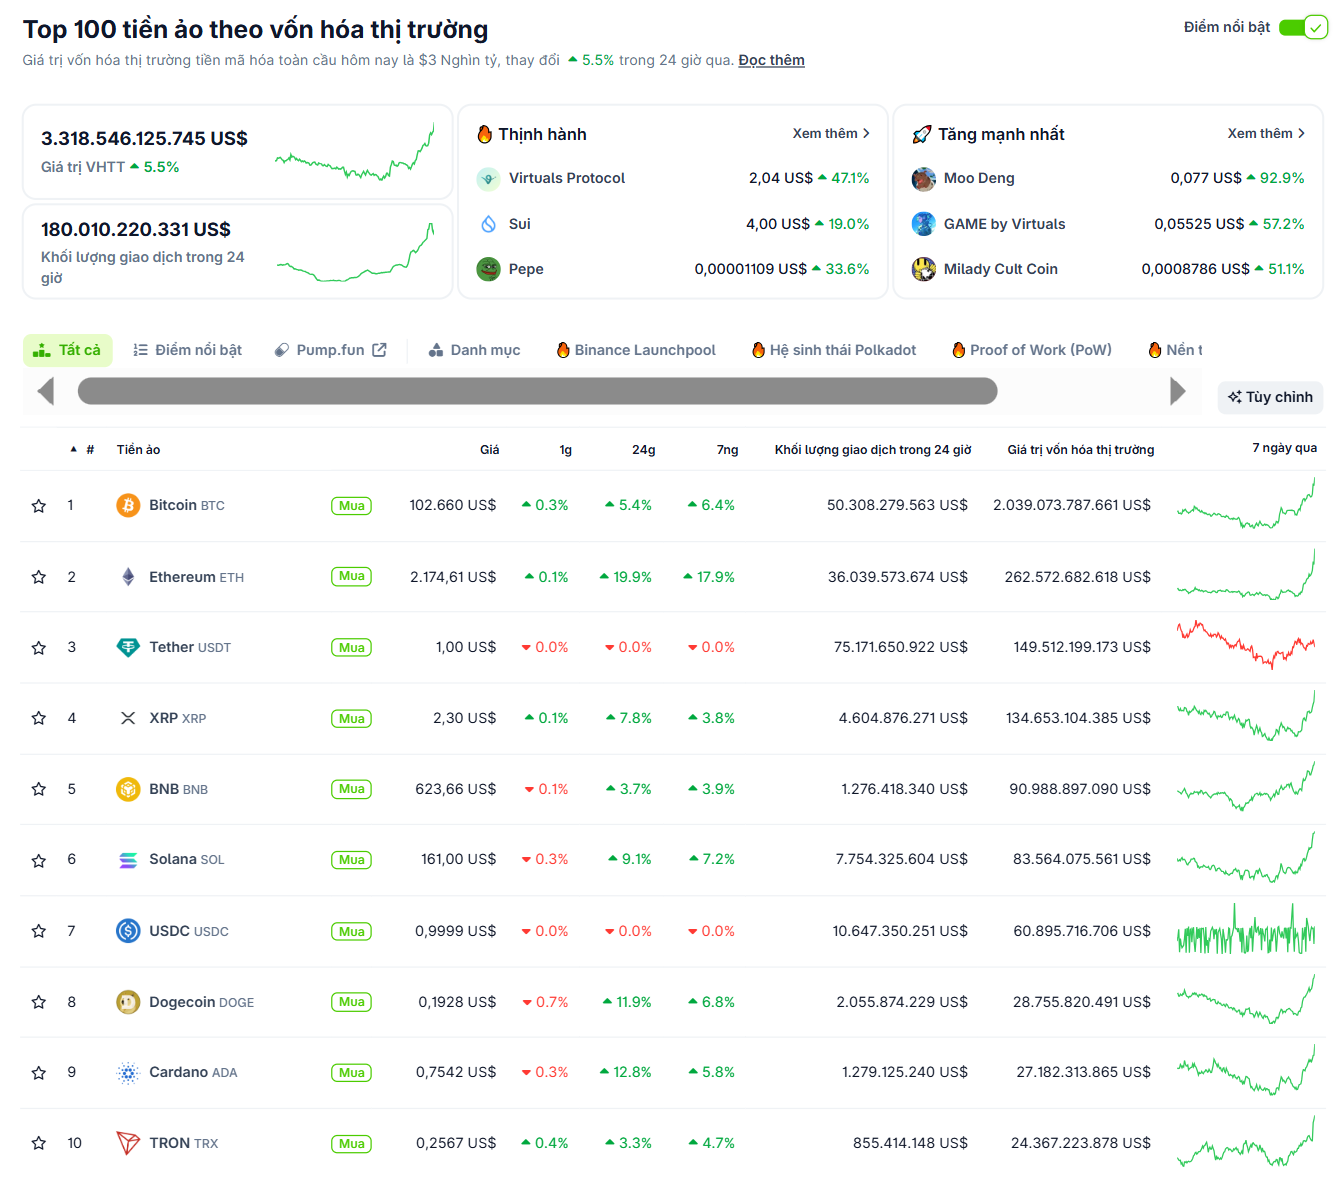The image size is (1341, 1177).
Task: Click the TRON coin logo
Action: [x=128, y=1143]
